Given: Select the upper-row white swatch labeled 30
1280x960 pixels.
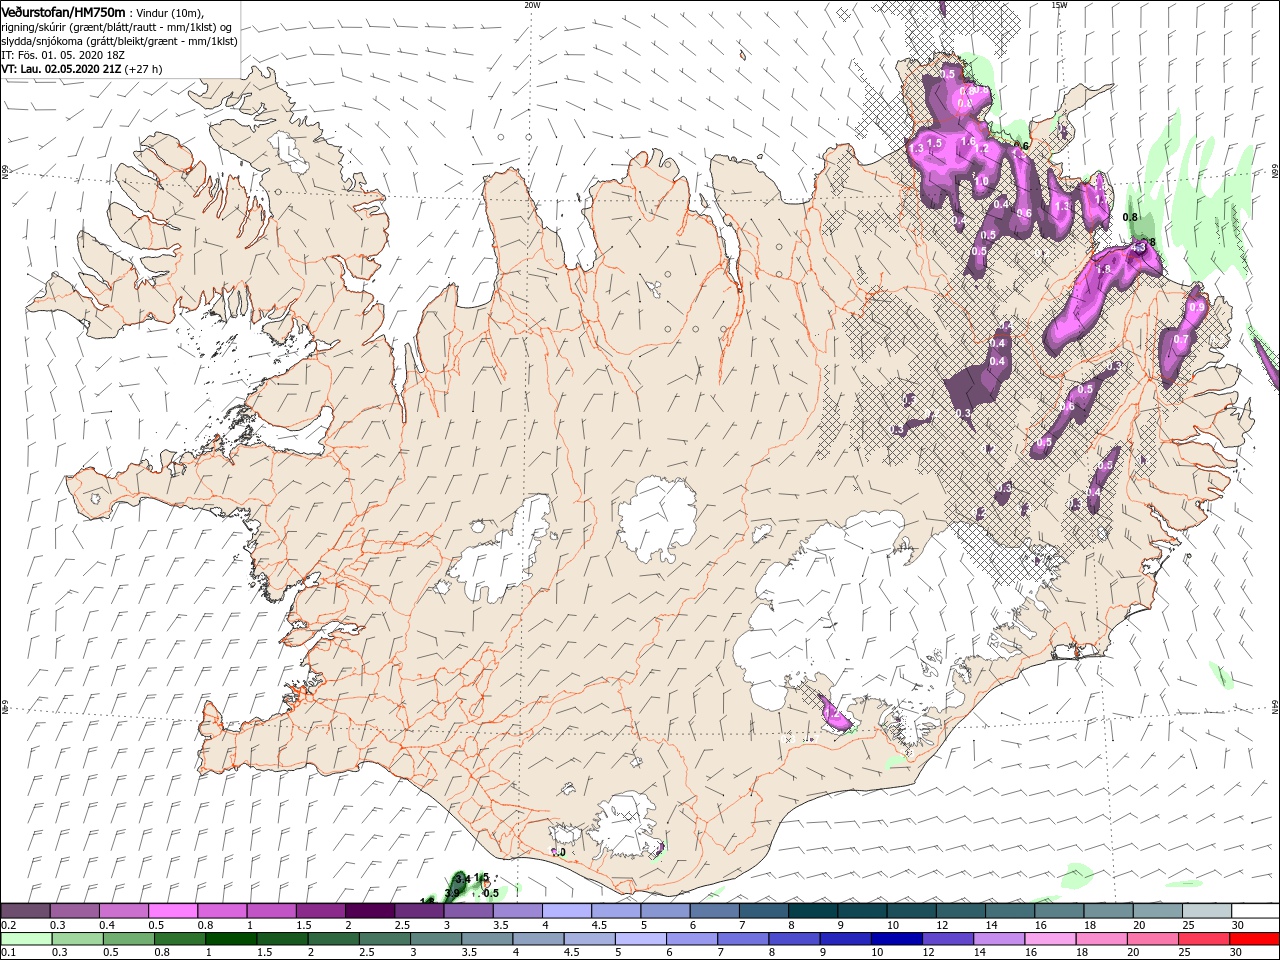Looking at the screenshot, I should (1255, 911).
